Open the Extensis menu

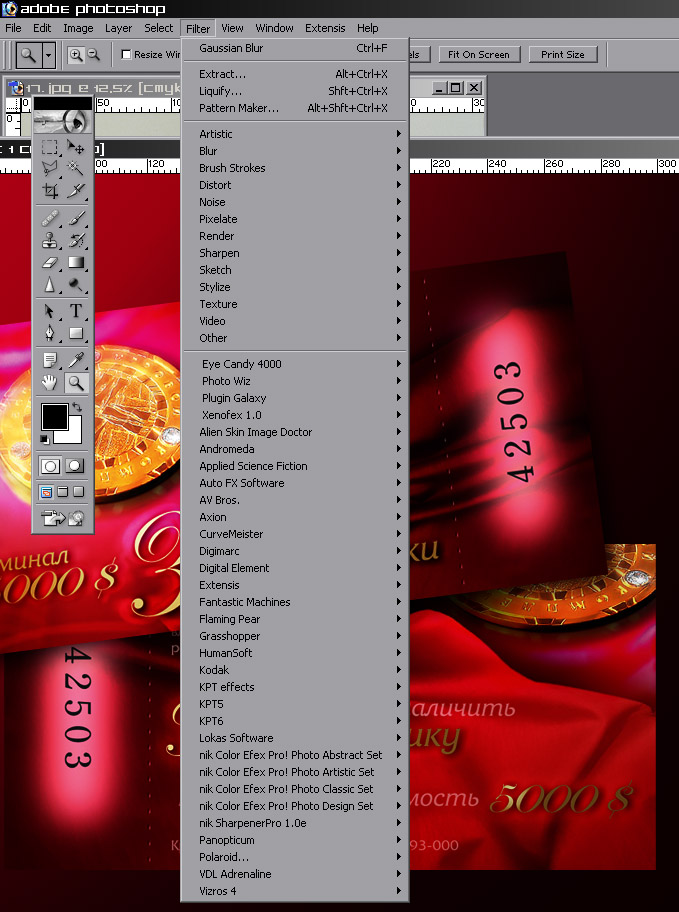click(x=325, y=28)
